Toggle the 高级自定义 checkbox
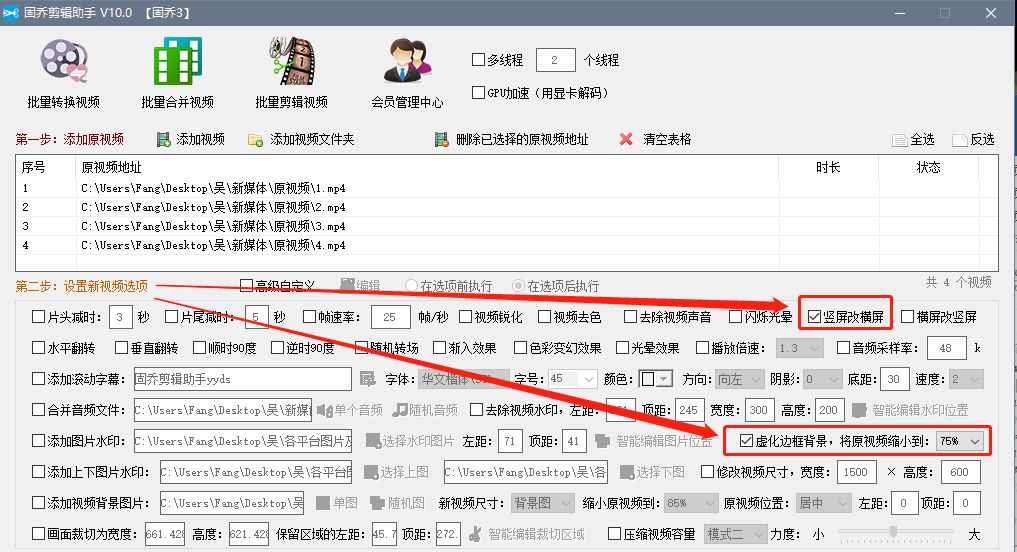The image size is (1017, 552). [246, 285]
